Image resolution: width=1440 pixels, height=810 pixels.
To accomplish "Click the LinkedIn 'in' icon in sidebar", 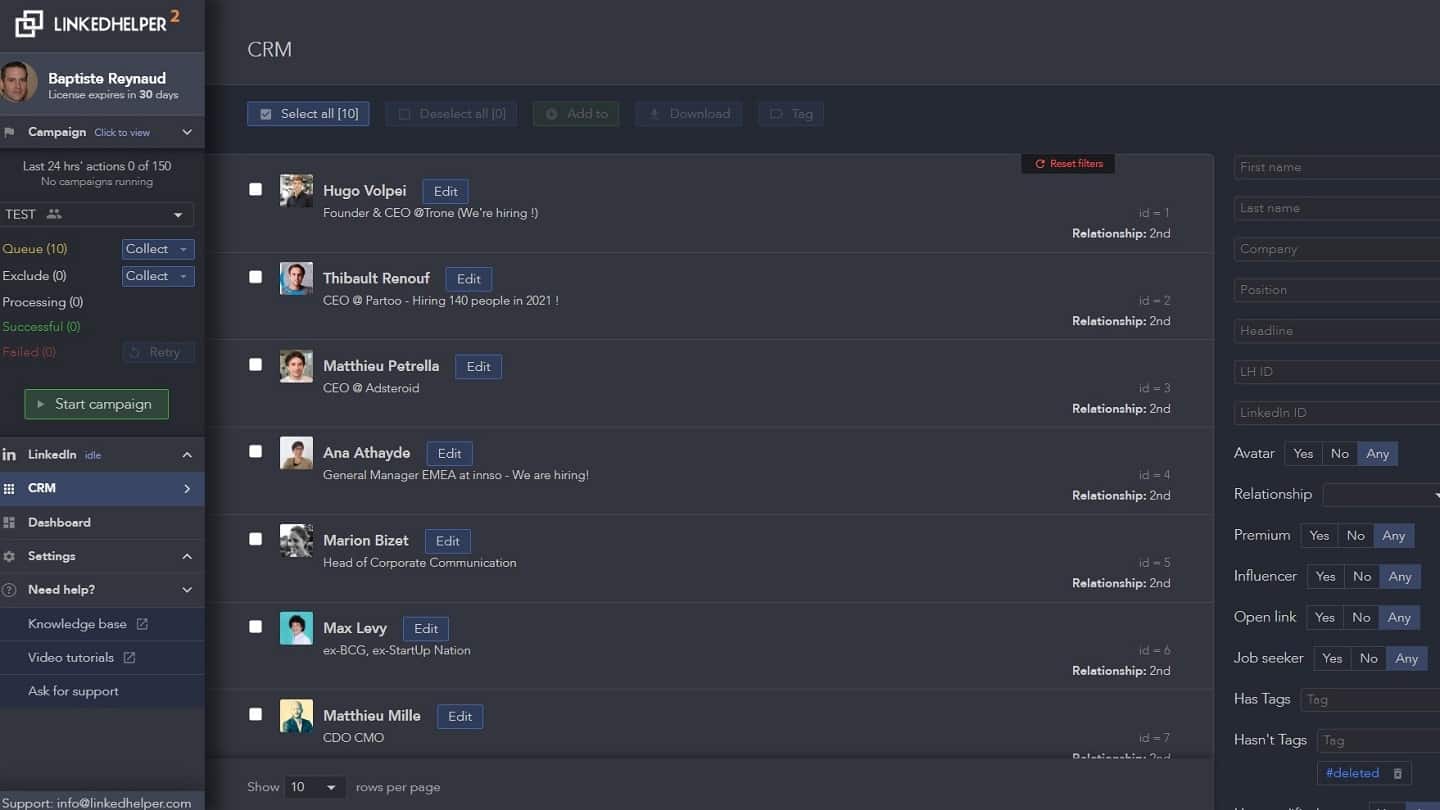I will [x=9, y=455].
